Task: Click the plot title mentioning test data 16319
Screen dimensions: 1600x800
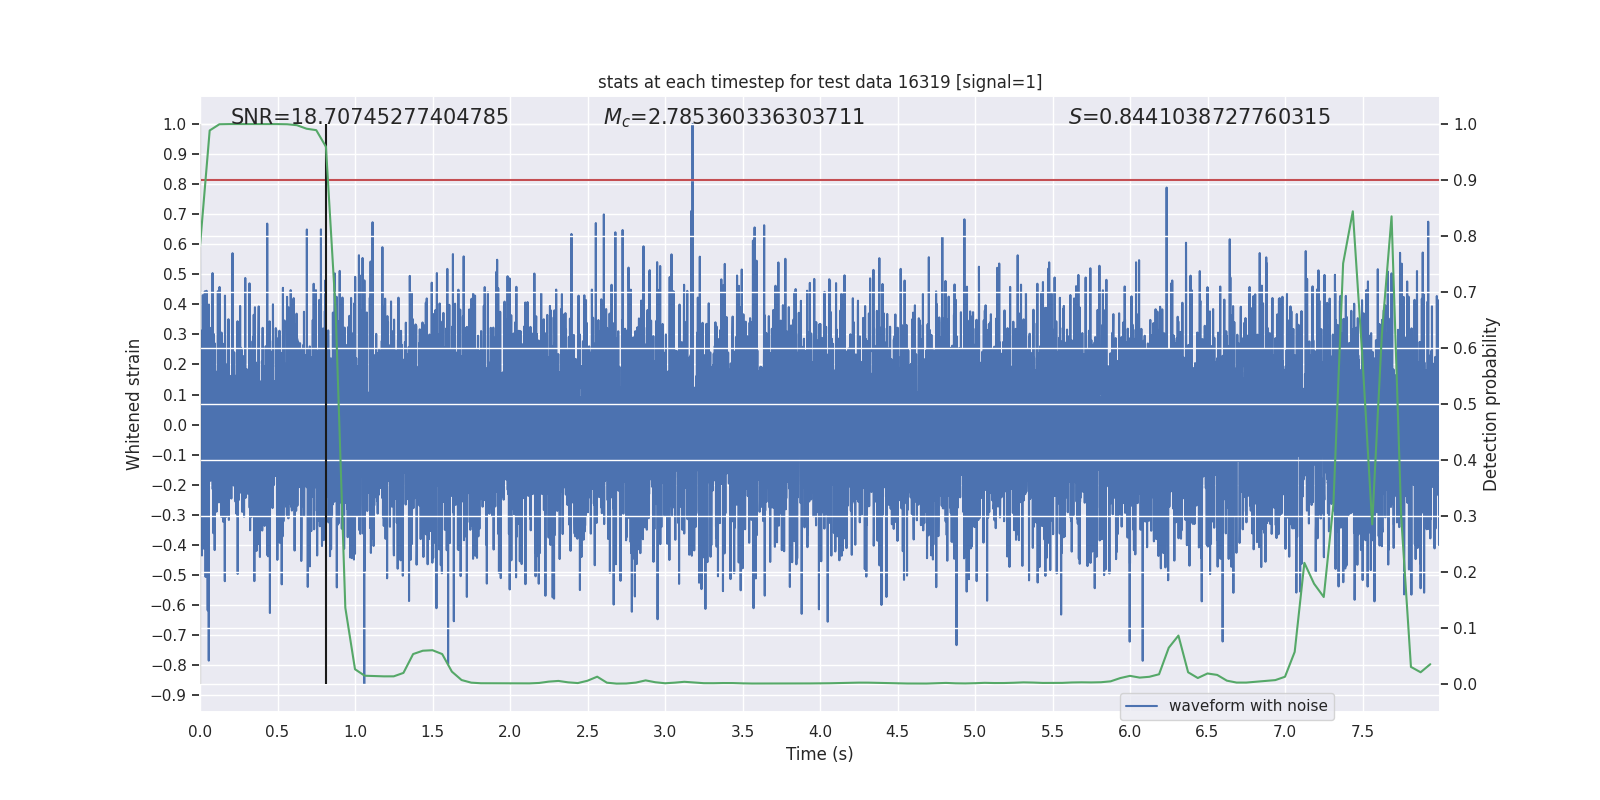Action: [820, 82]
